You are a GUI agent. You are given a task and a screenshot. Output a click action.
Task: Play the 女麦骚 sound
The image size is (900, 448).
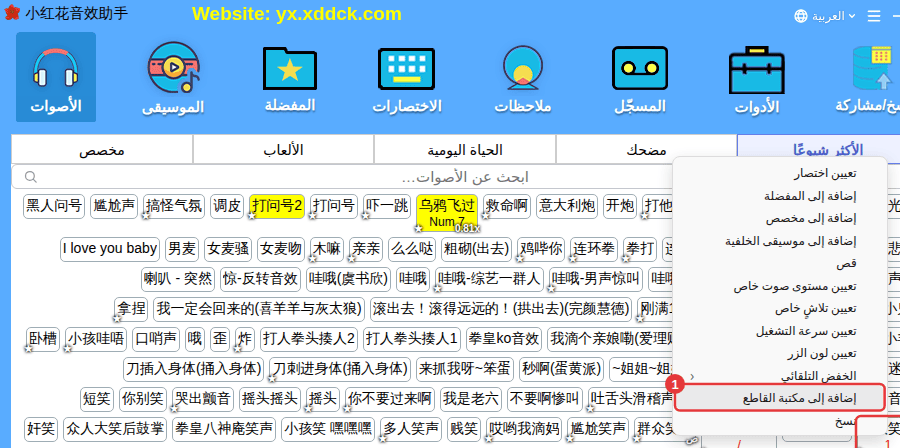(228, 249)
